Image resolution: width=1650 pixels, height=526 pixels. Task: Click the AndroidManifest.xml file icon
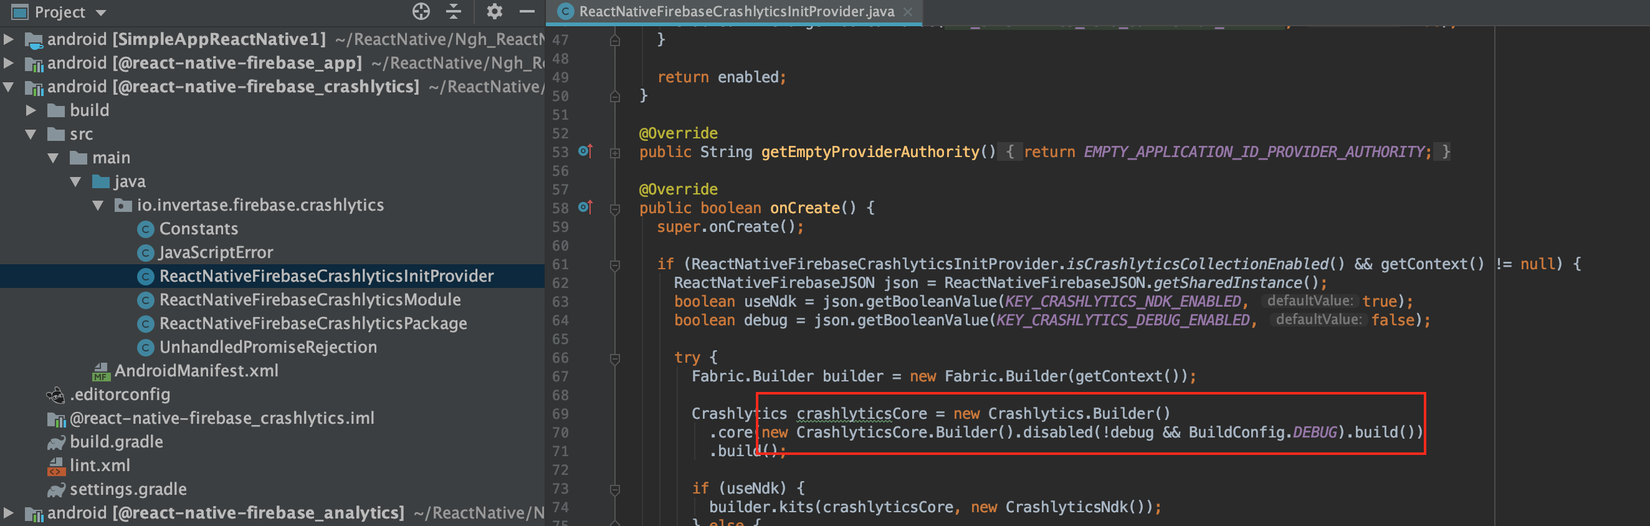(x=101, y=372)
